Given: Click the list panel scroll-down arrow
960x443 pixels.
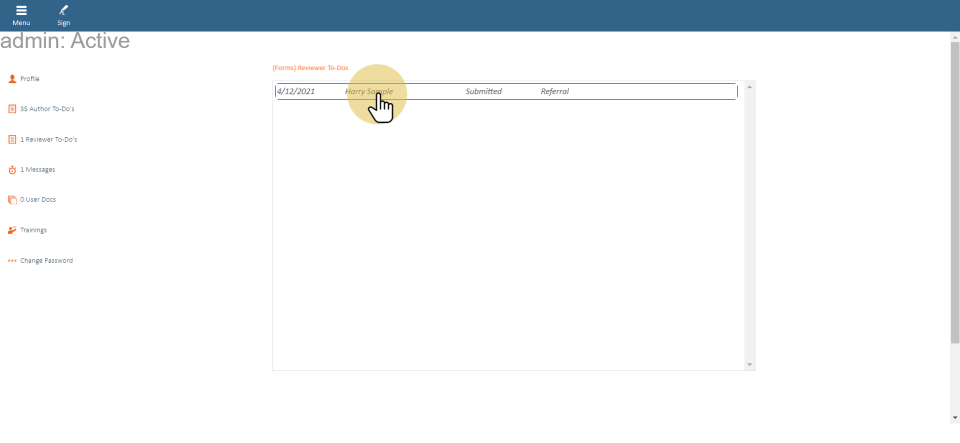Looking at the screenshot, I should coord(750,364).
